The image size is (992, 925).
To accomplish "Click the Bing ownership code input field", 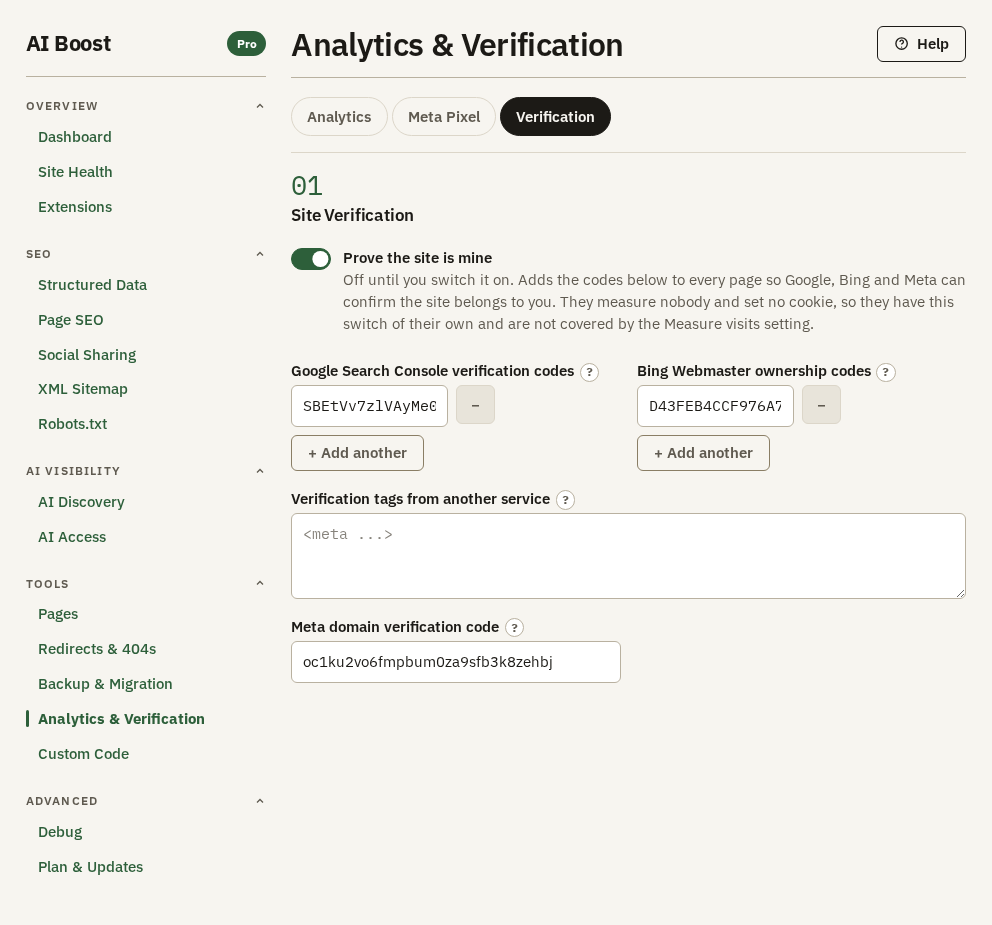I will pyautogui.click(x=716, y=406).
